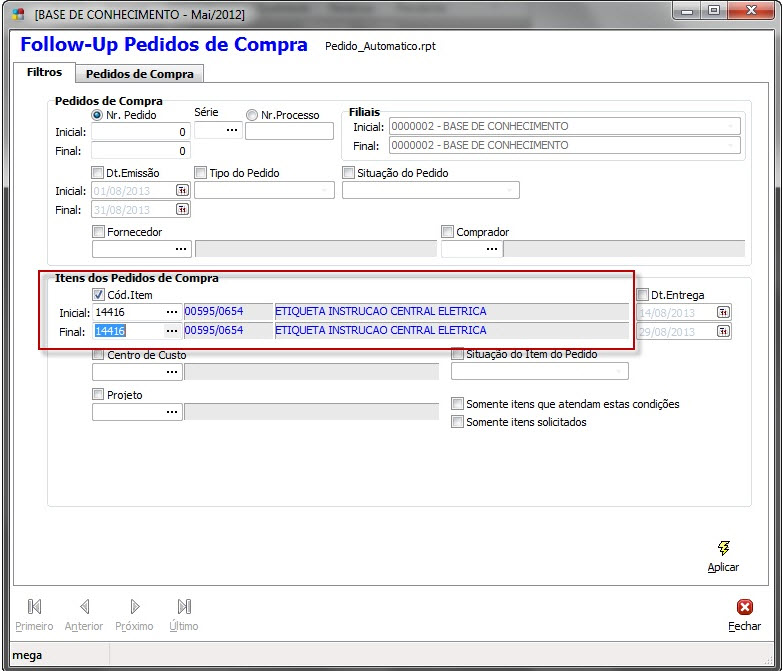Click the Próximo next record arrow
Viewport: 783px width, 671px height.
coord(134,606)
